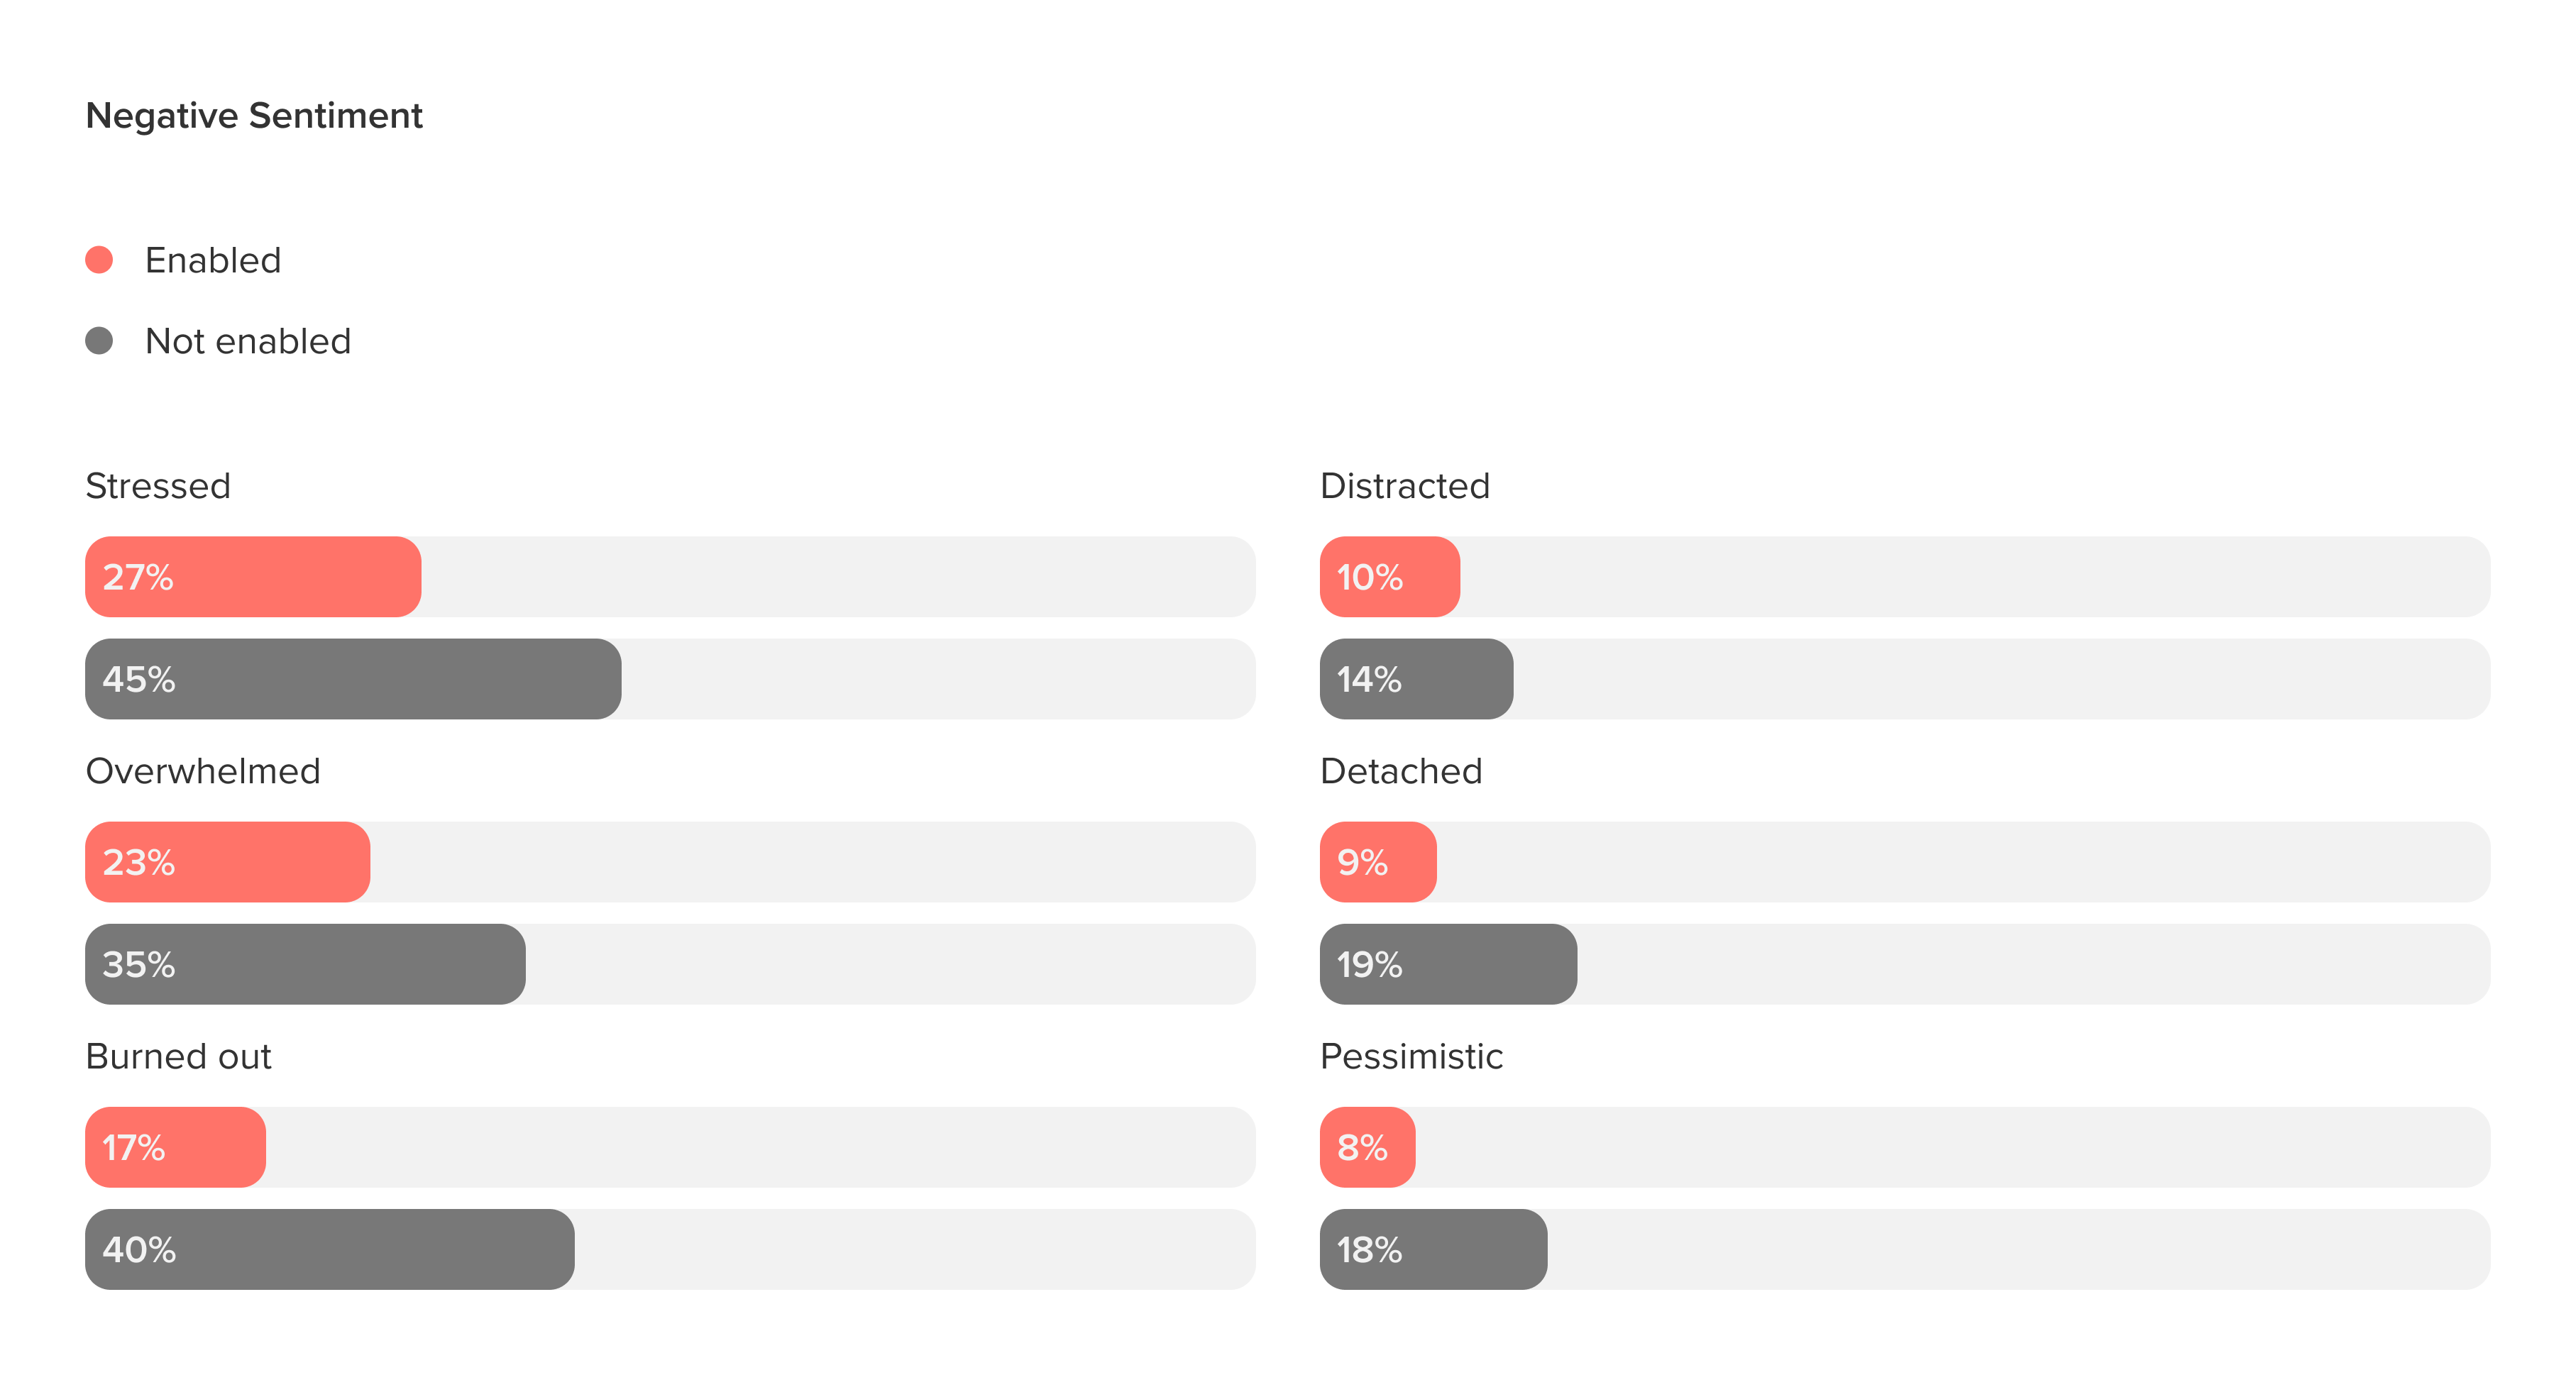This screenshot has width=2576, height=1375.
Task: Click the Stressed category label
Action: point(158,486)
